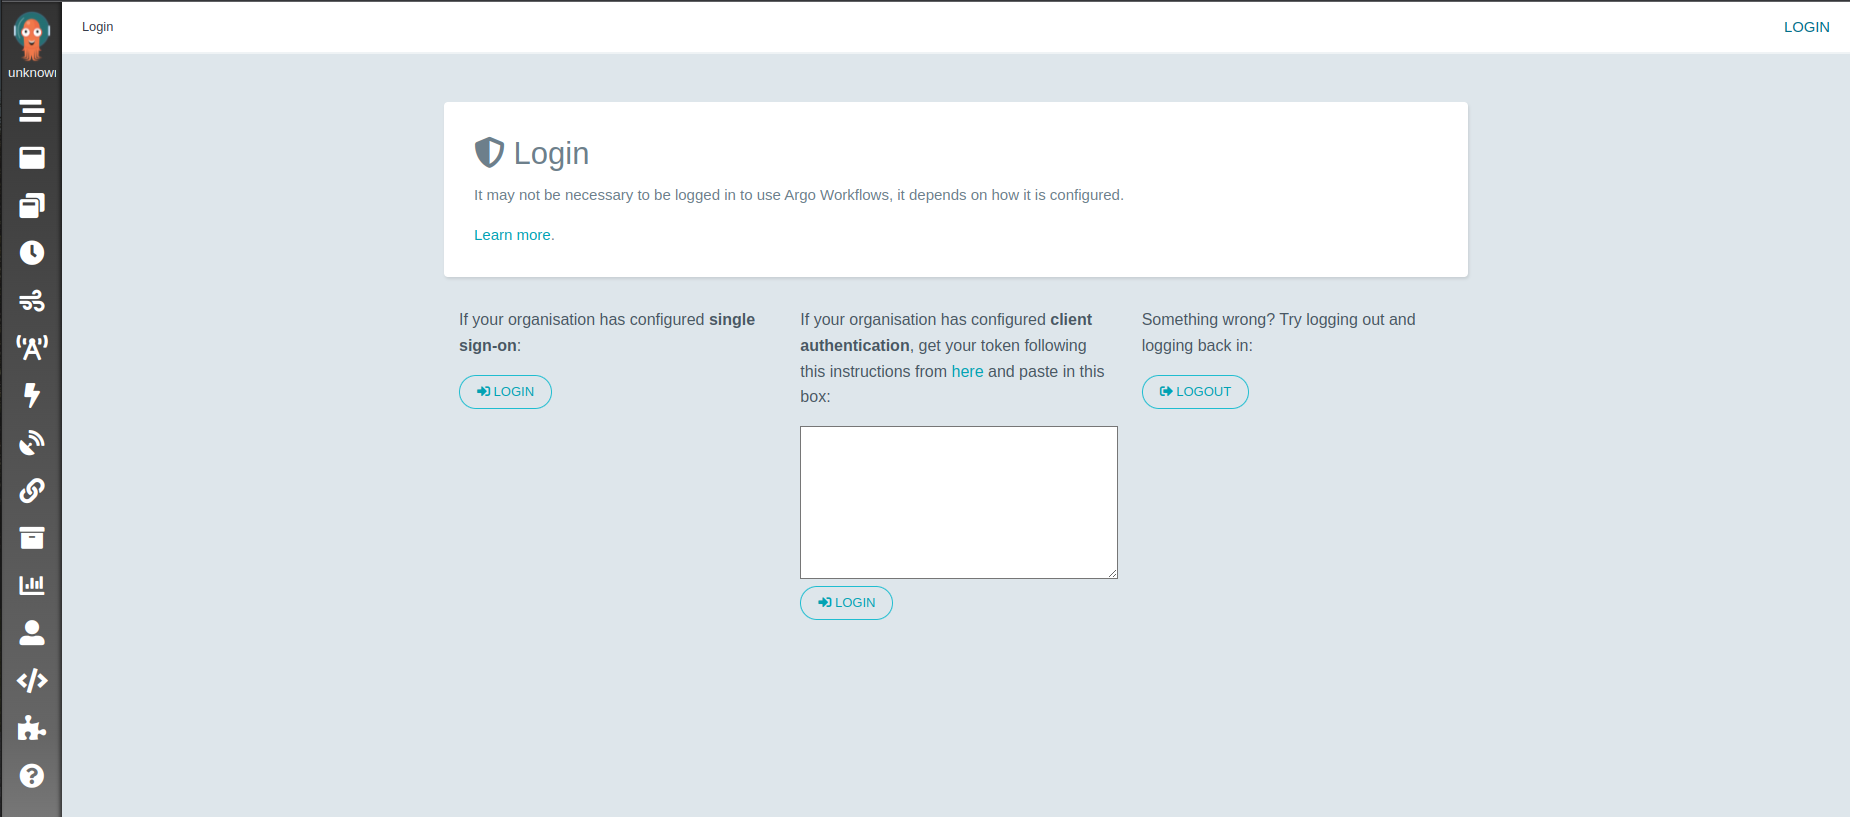The width and height of the screenshot is (1850, 817).
Task: Open Cluster Workflow Templates stacked-windows icon
Action: [32, 205]
